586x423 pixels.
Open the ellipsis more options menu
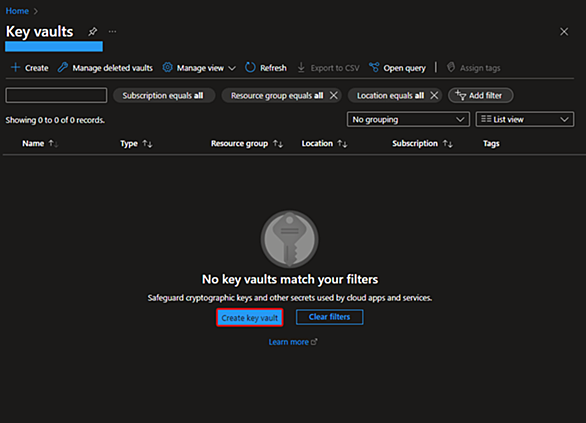pyautogui.click(x=112, y=32)
